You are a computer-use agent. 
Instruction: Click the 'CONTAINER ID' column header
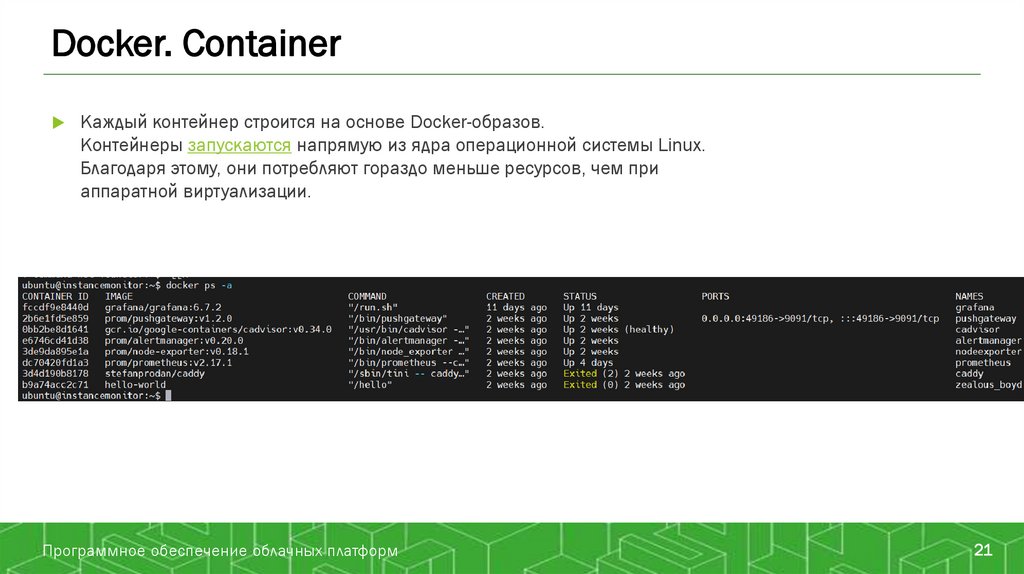55,296
